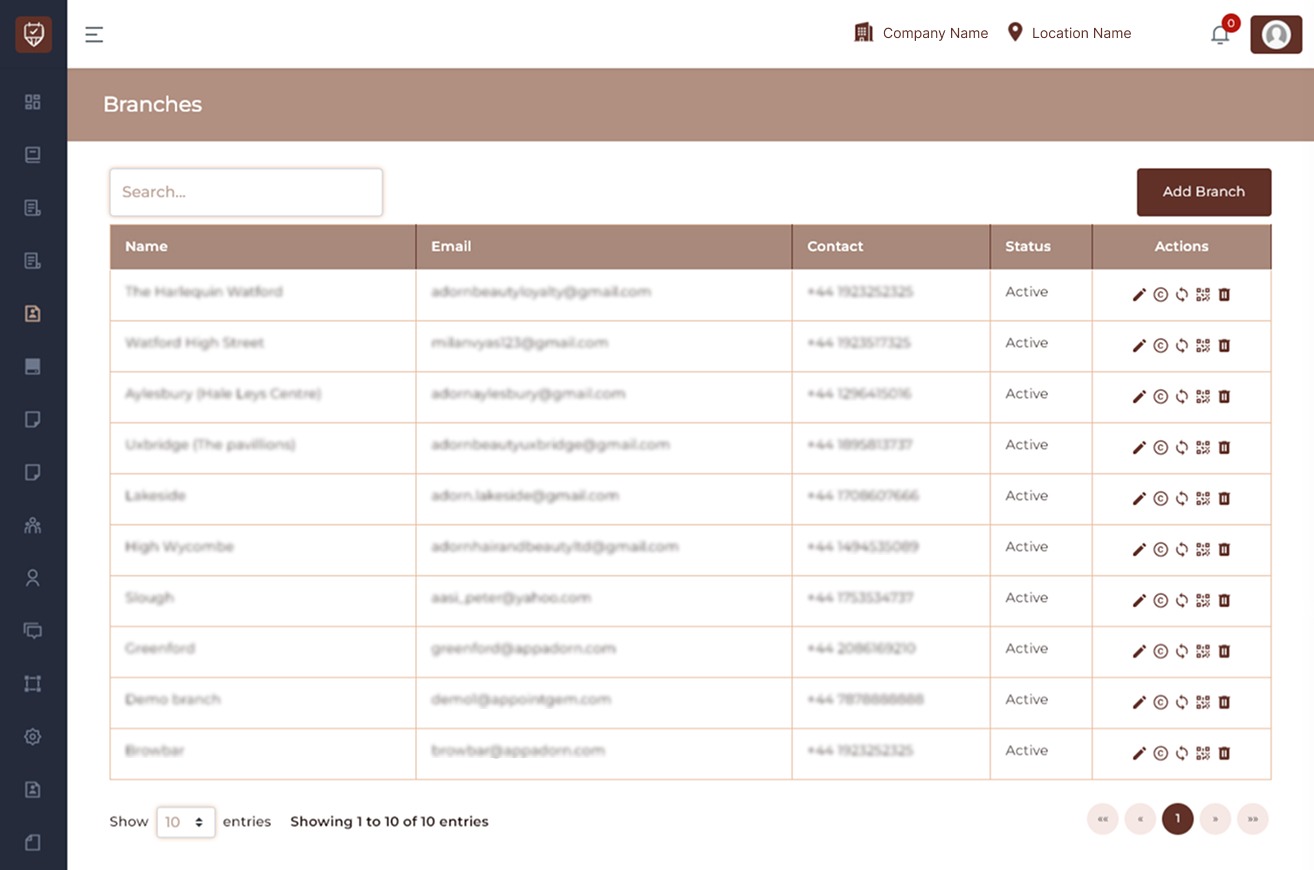
Task: Open the Company Name selector
Action: pyautogui.click(x=921, y=33)
